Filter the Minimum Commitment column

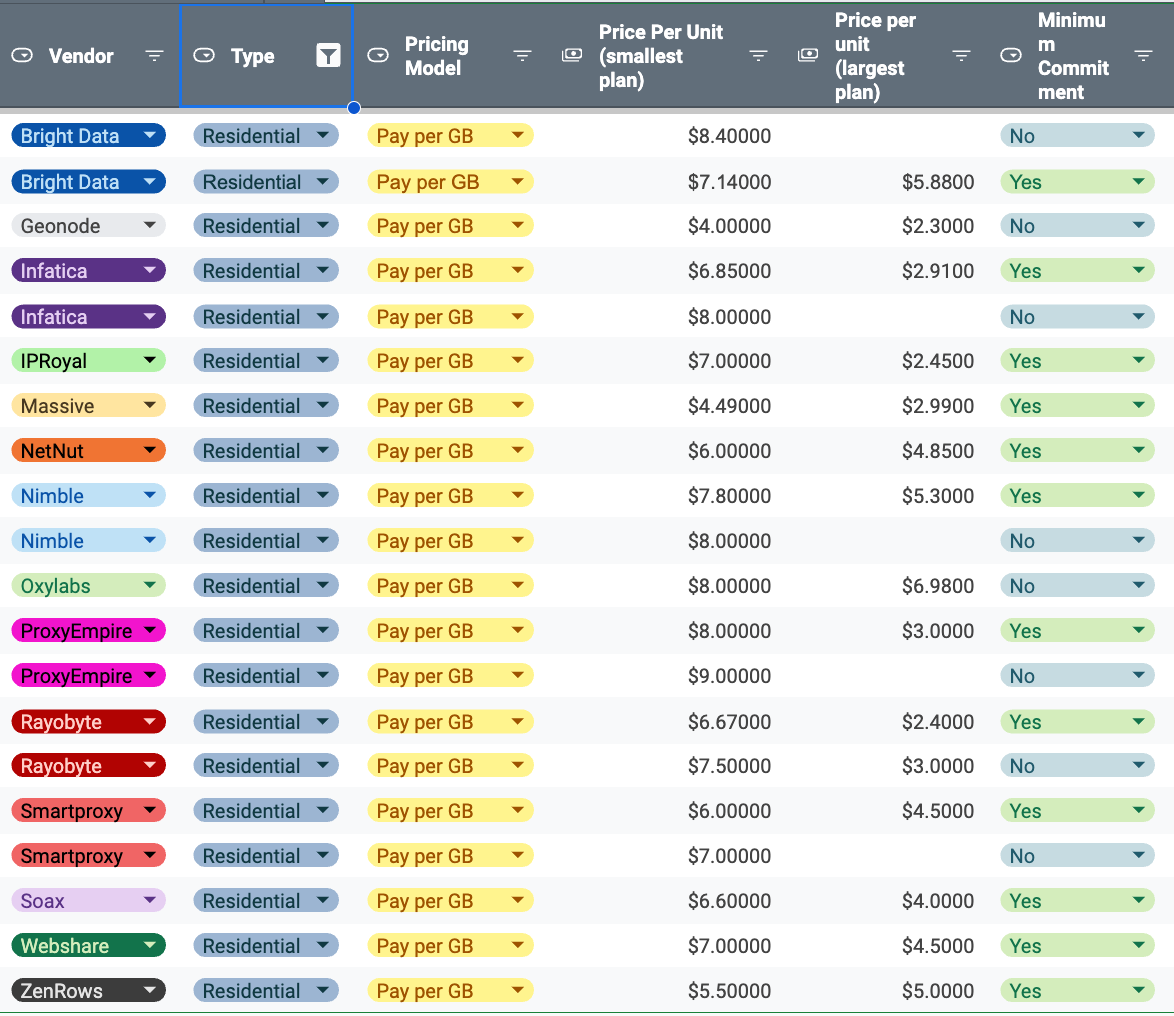(x=1143, y=55)
